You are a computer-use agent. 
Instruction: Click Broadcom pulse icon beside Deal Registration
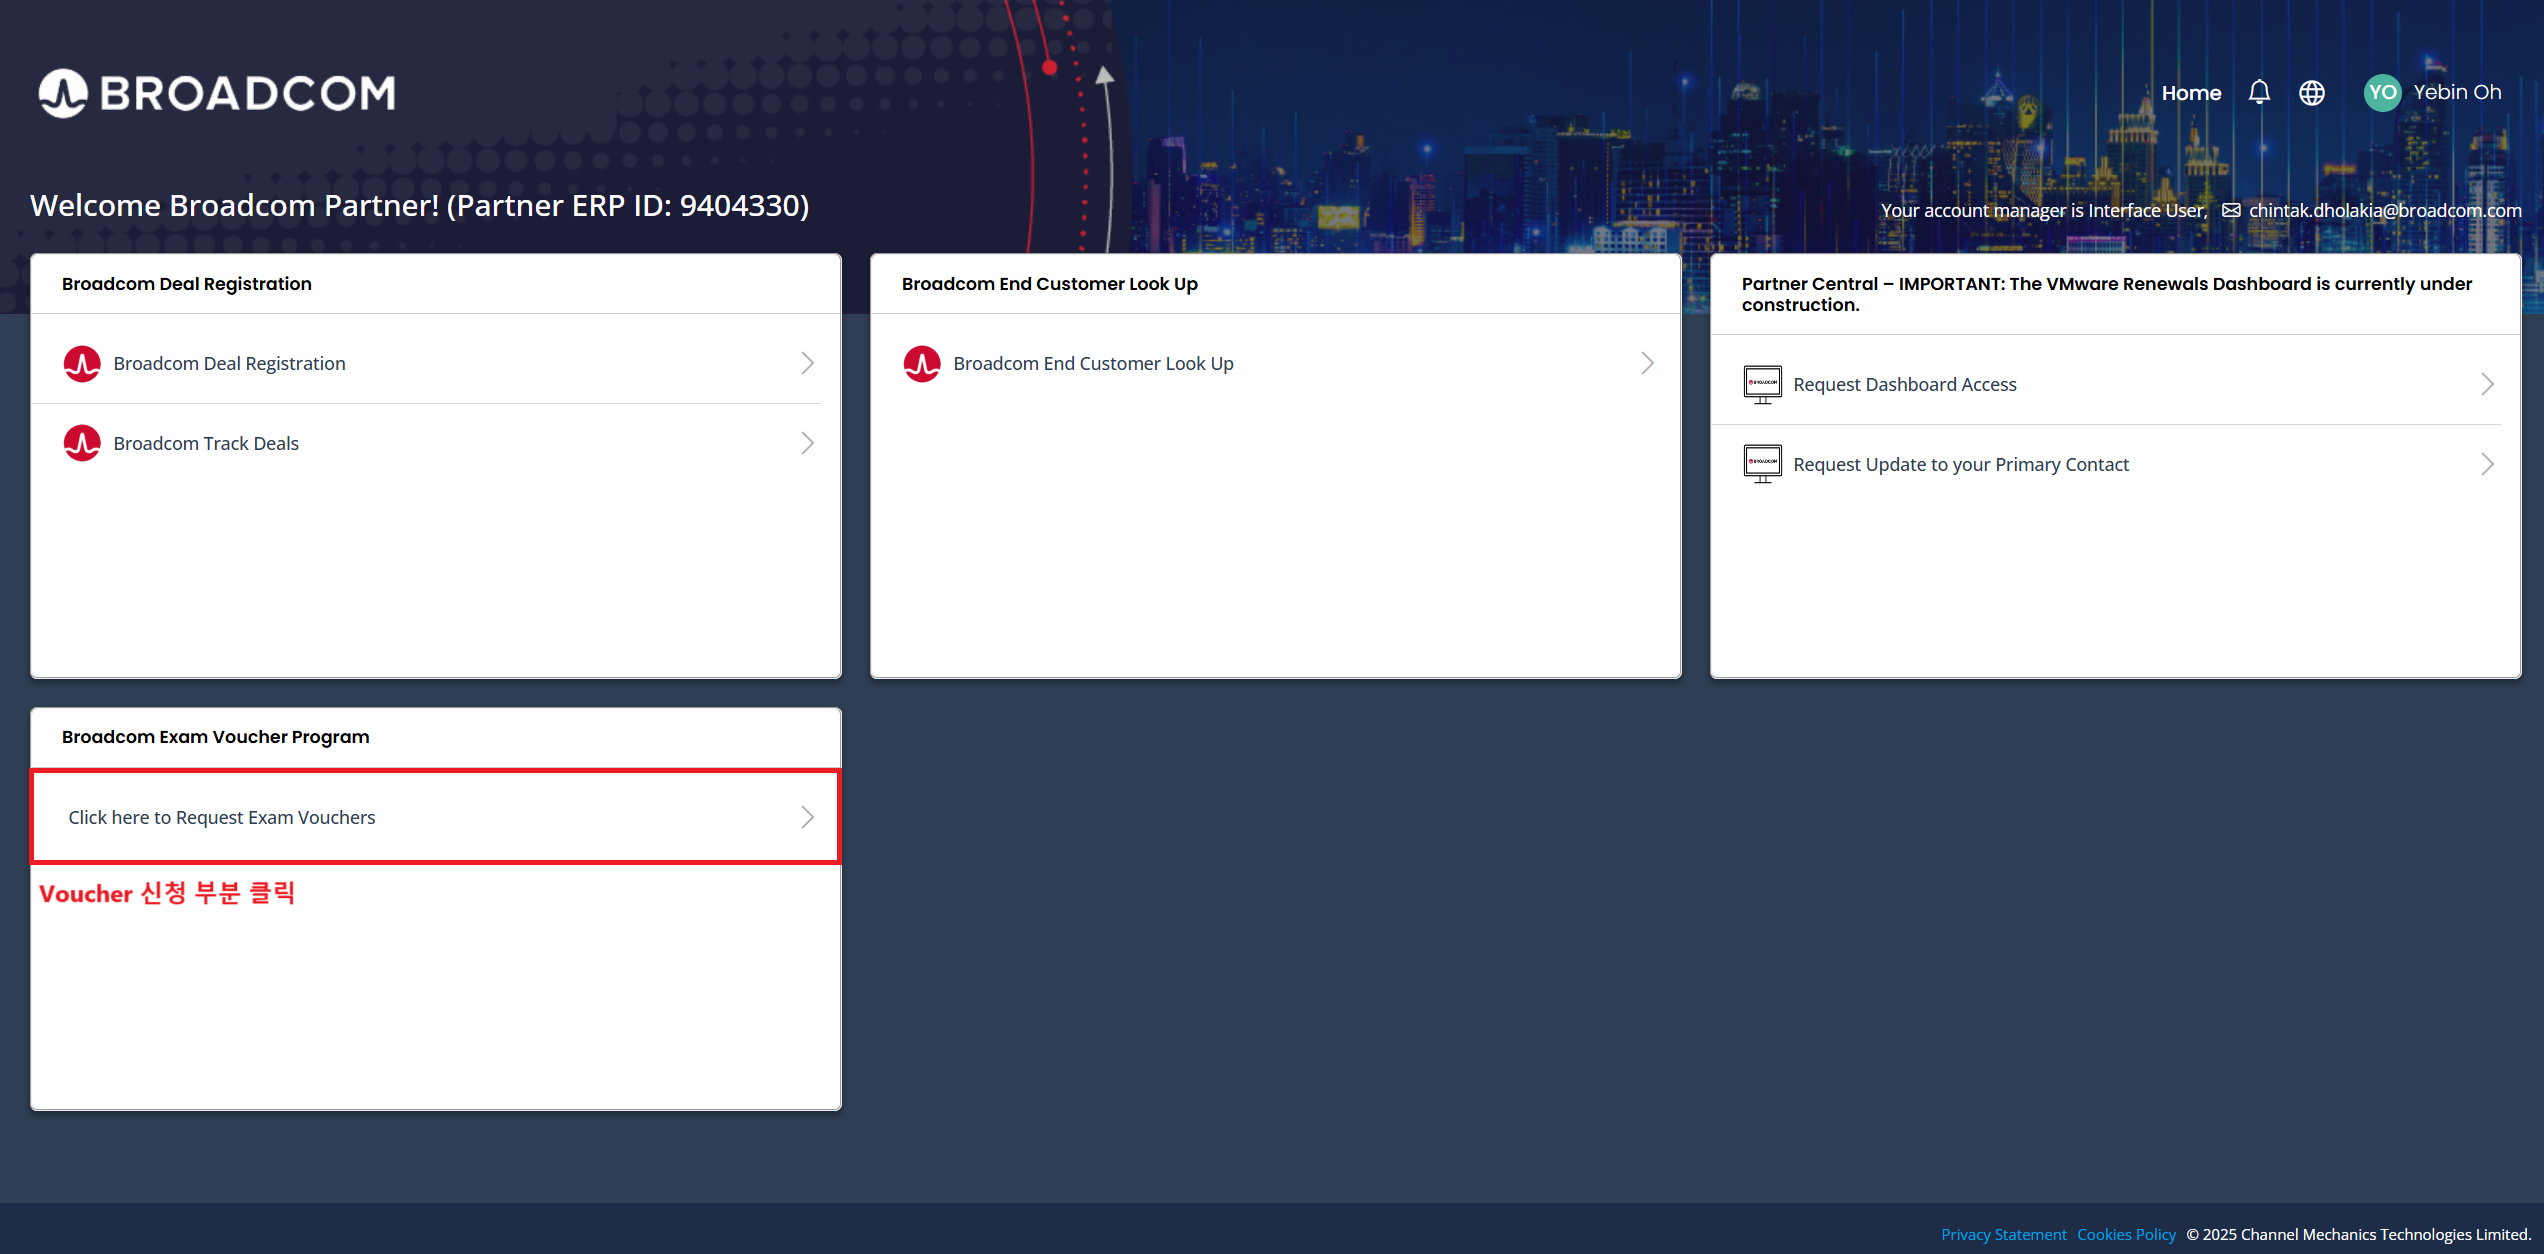point(82,364)
